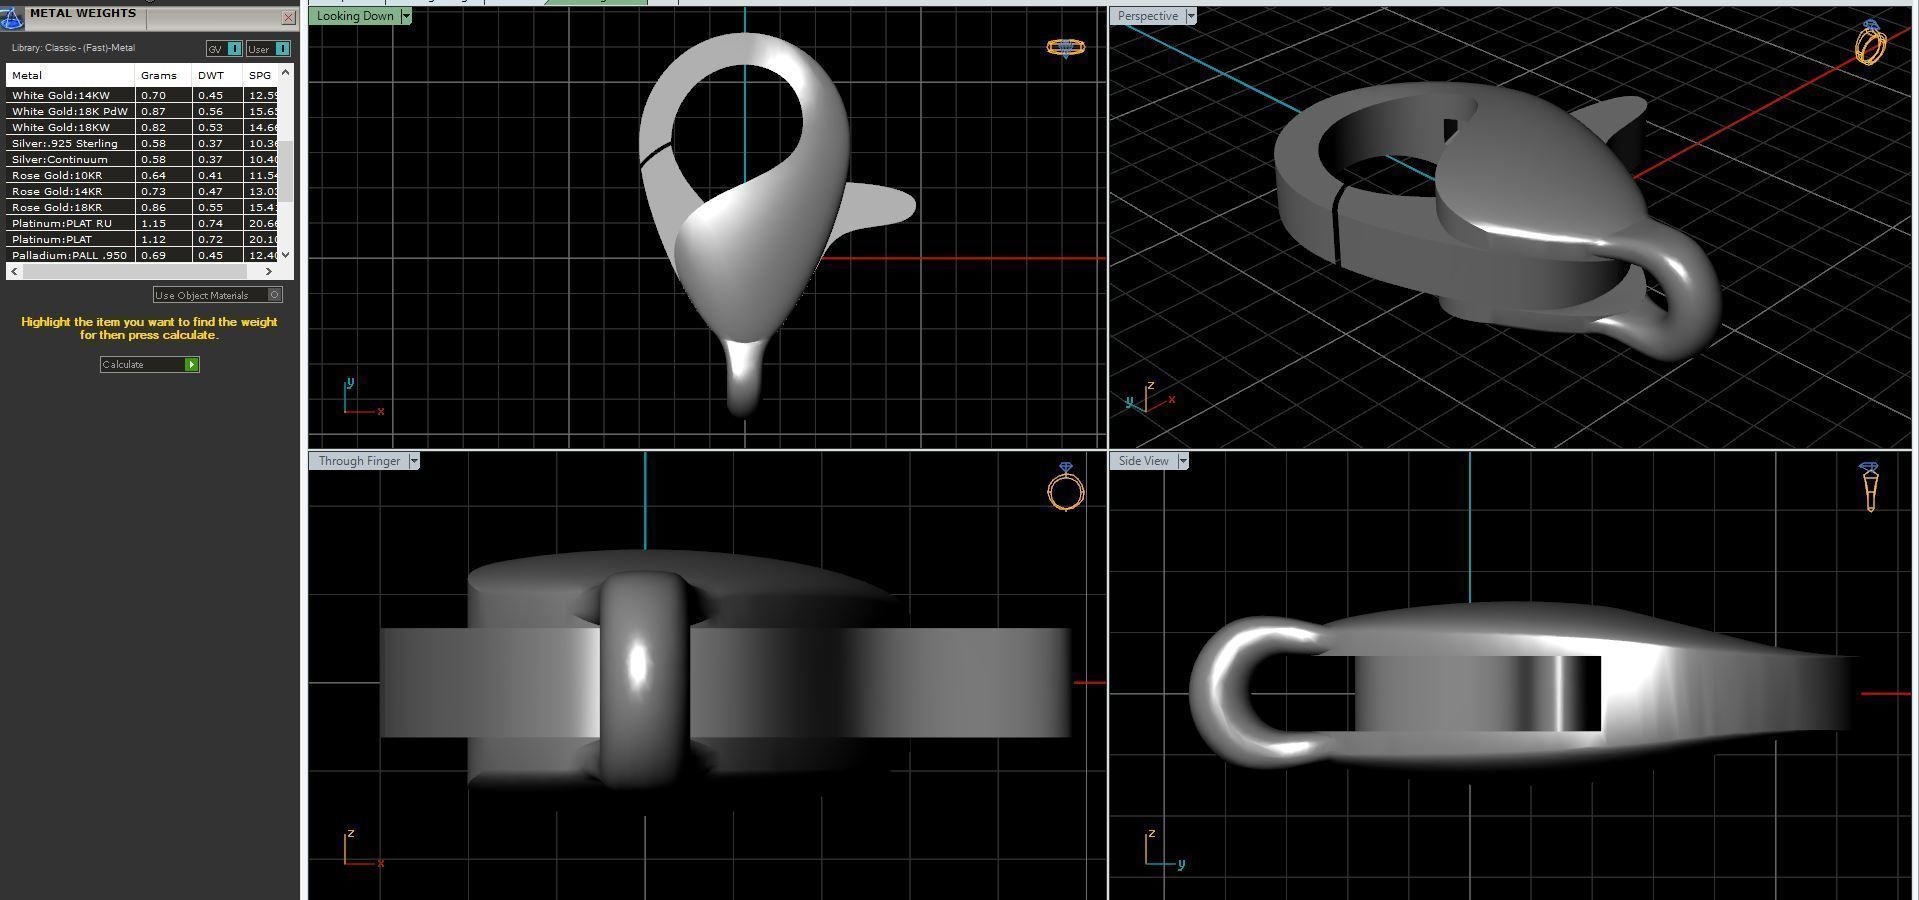The width and height of the screenshot is (1919, 900).
Task: Click the metal list scroll up arrow
Action: click(x=286, y=72)
